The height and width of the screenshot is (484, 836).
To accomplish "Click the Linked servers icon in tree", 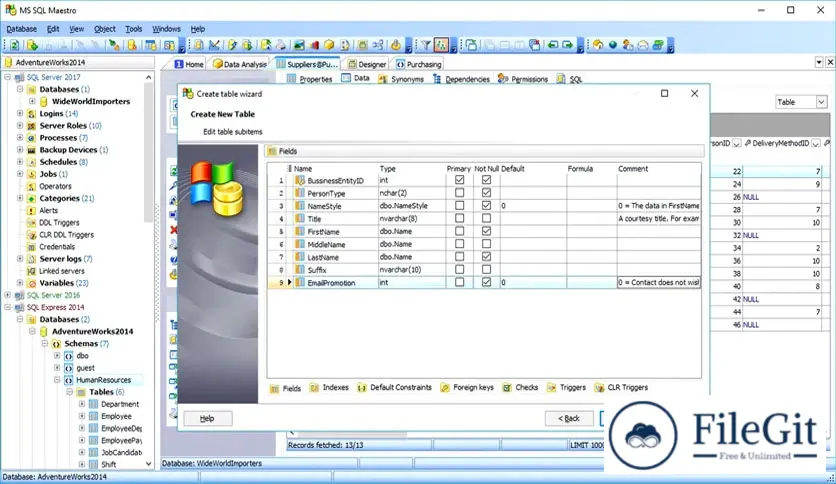I will (x=31, y=271).
